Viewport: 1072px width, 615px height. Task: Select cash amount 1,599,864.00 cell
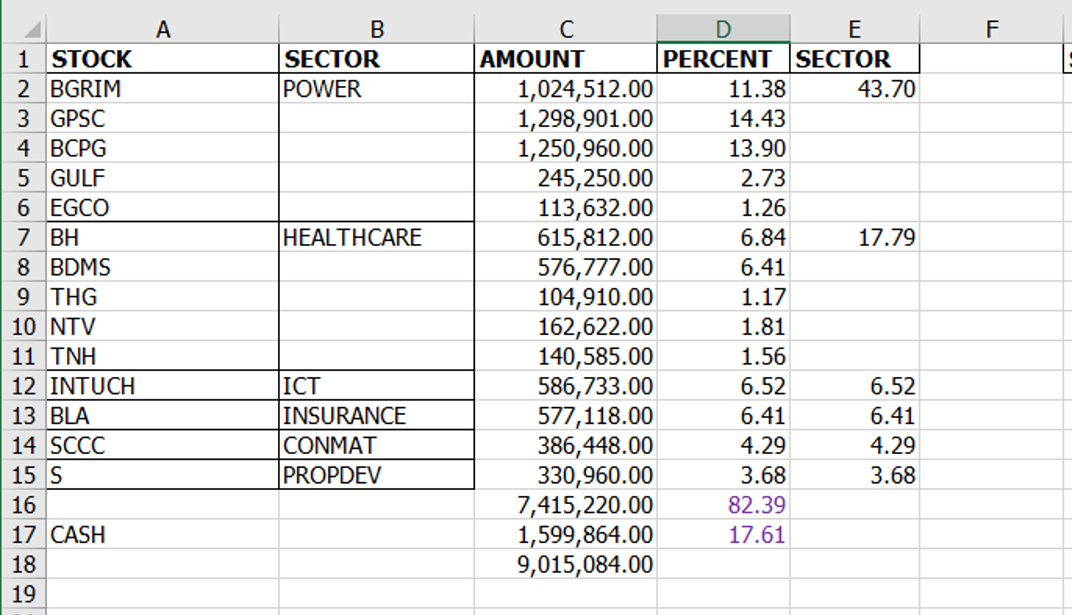point(565,535)
